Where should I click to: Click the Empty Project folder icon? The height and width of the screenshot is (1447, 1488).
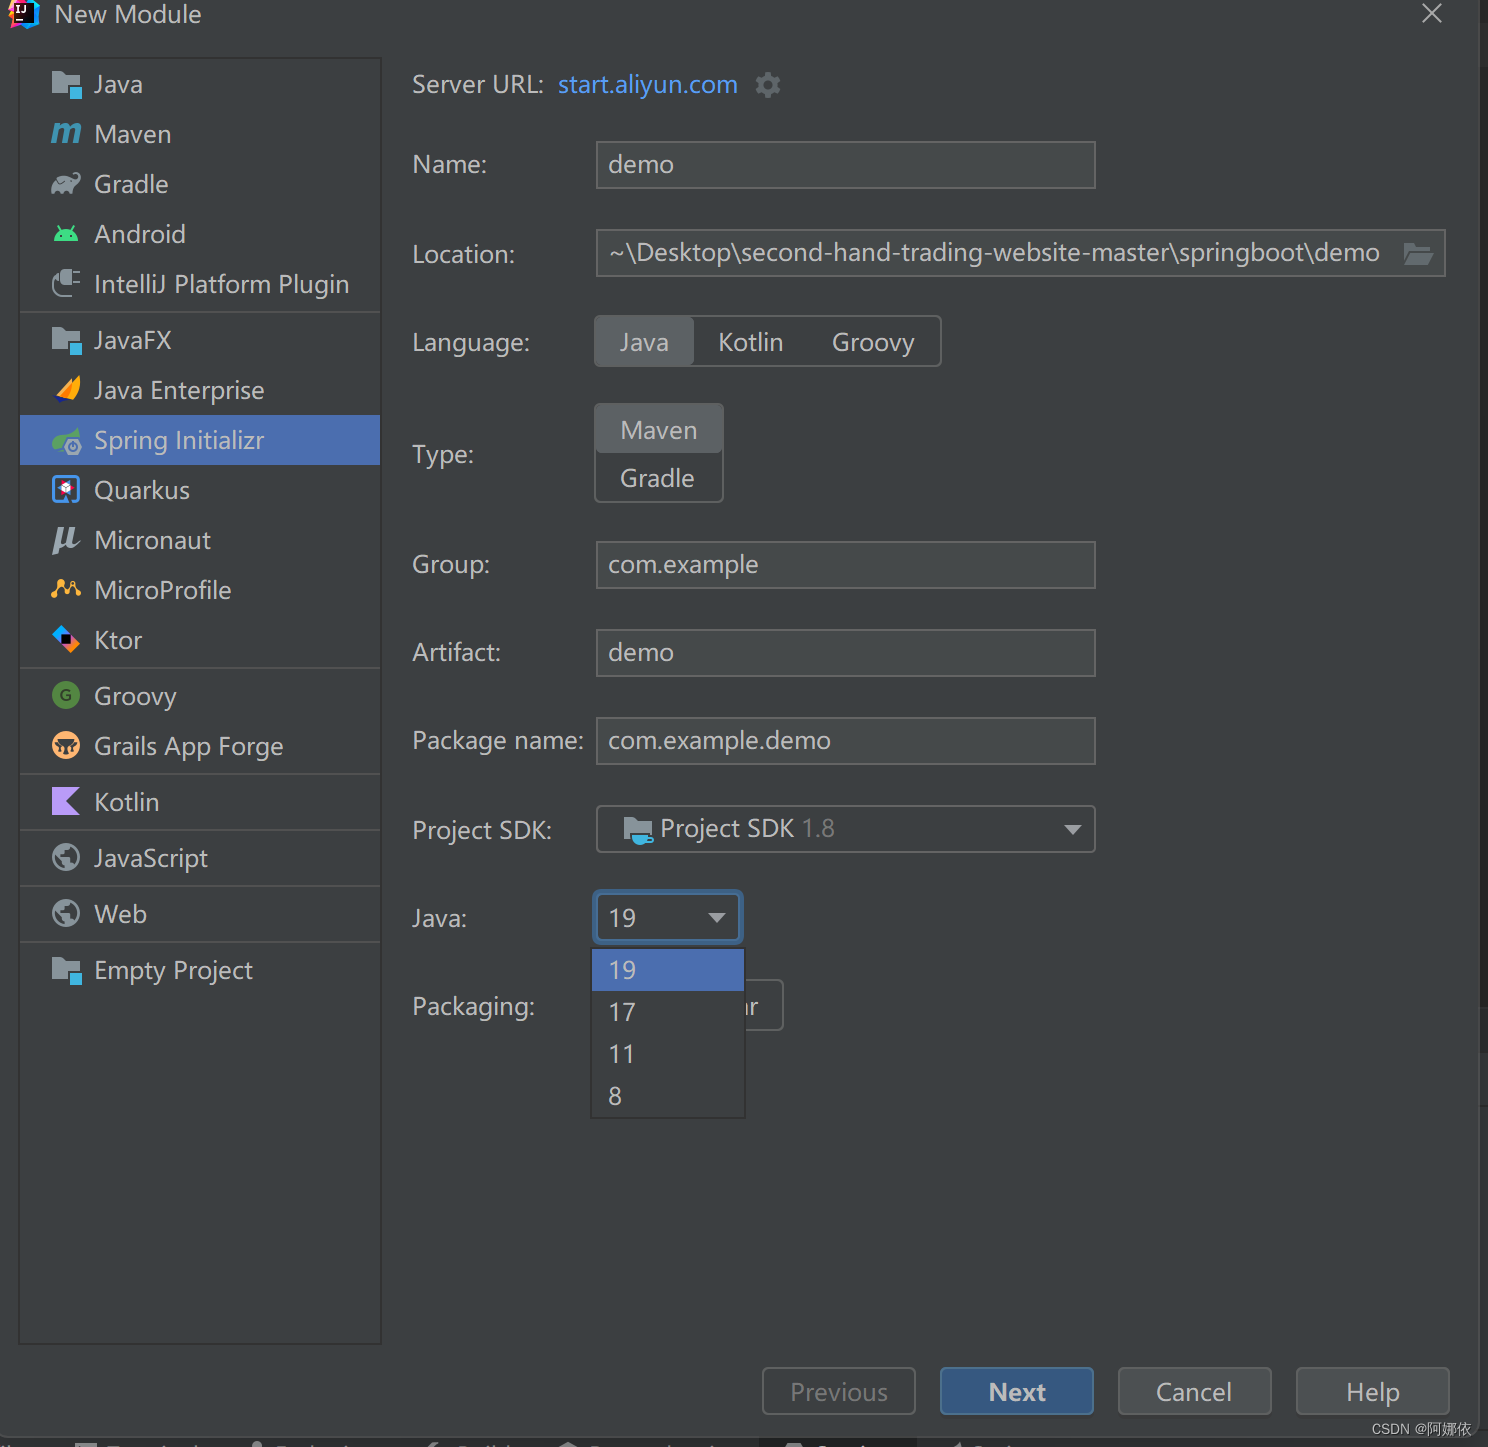pyautogui.click(x=66, y=970)
